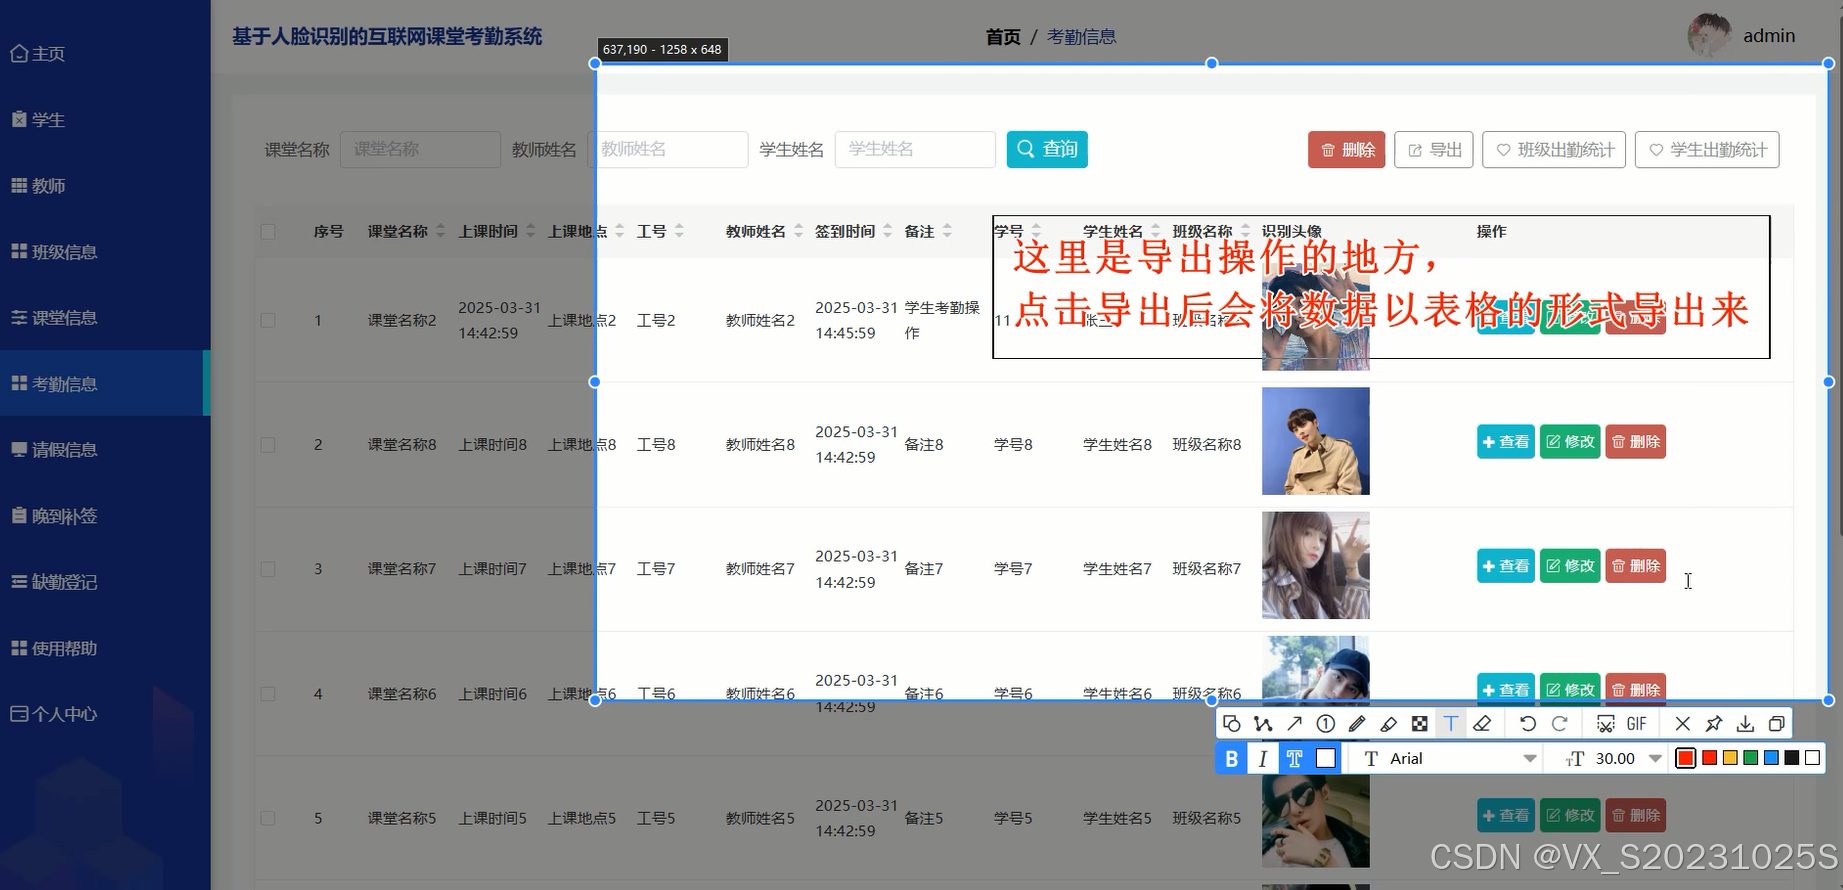
Task: Cancel the screenshot with the X icon
Action: [1683, 724]
